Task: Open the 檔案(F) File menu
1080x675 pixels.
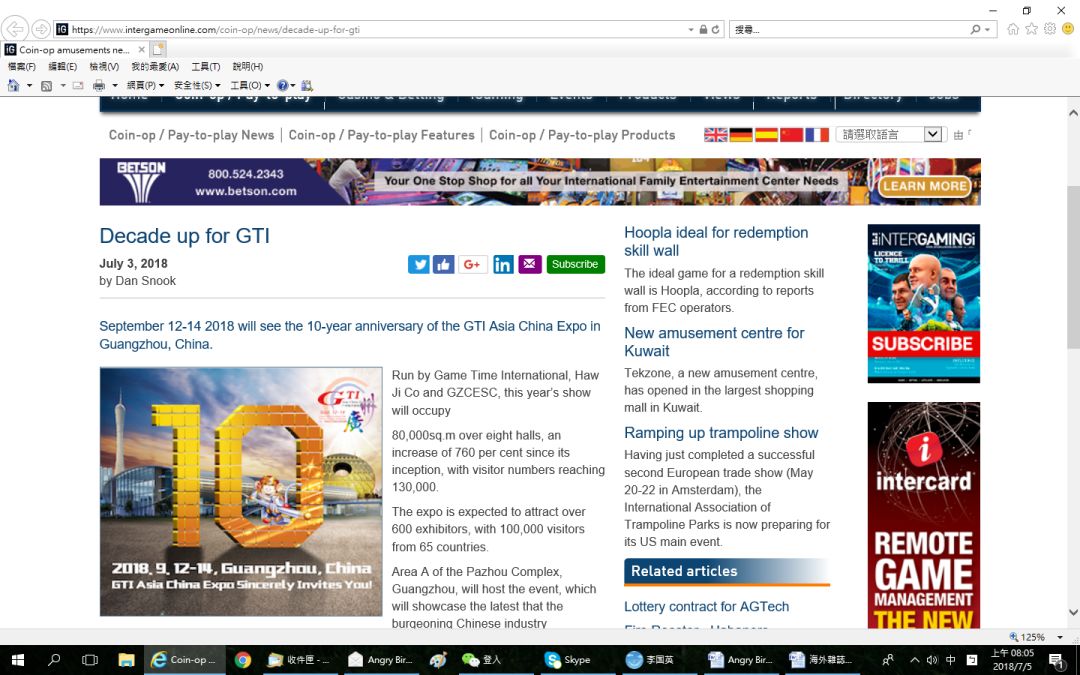Action: [21, 67]
